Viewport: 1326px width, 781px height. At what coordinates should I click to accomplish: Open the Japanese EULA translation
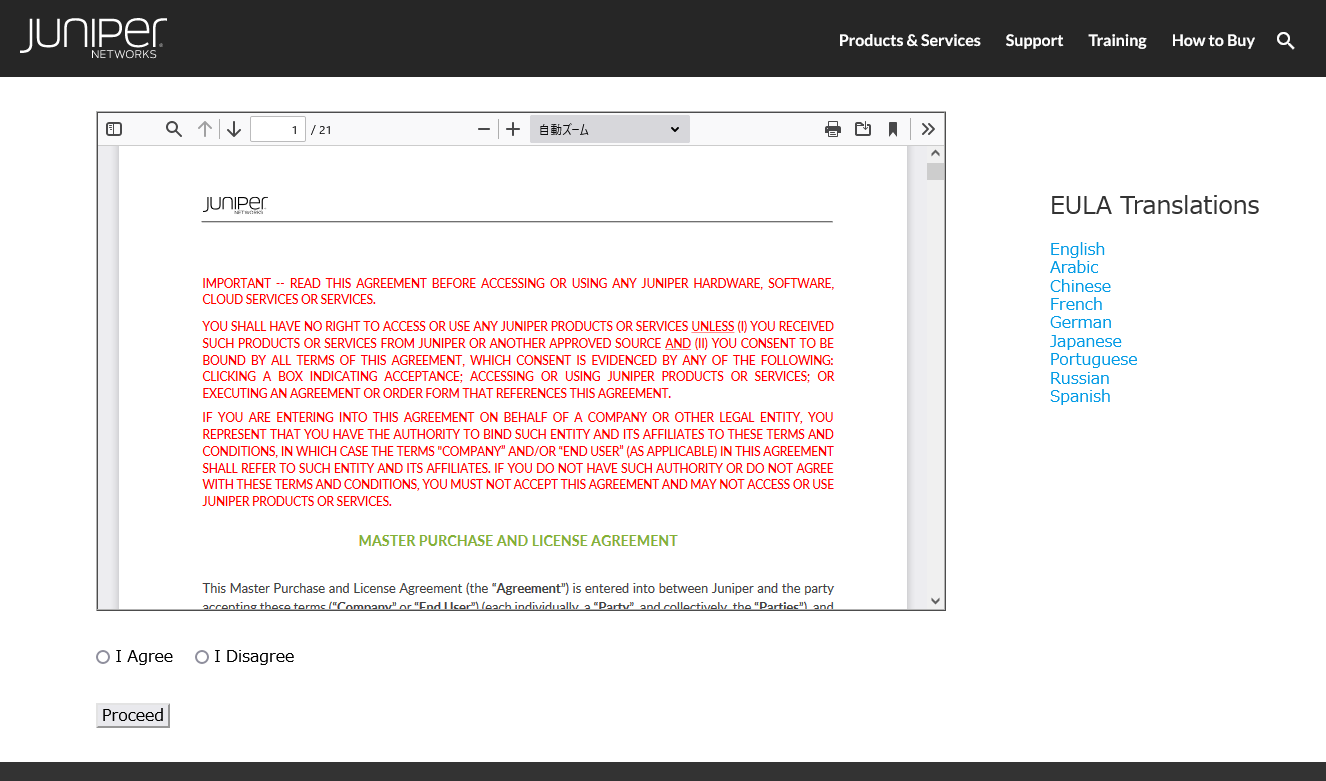tap(1085, 341)
